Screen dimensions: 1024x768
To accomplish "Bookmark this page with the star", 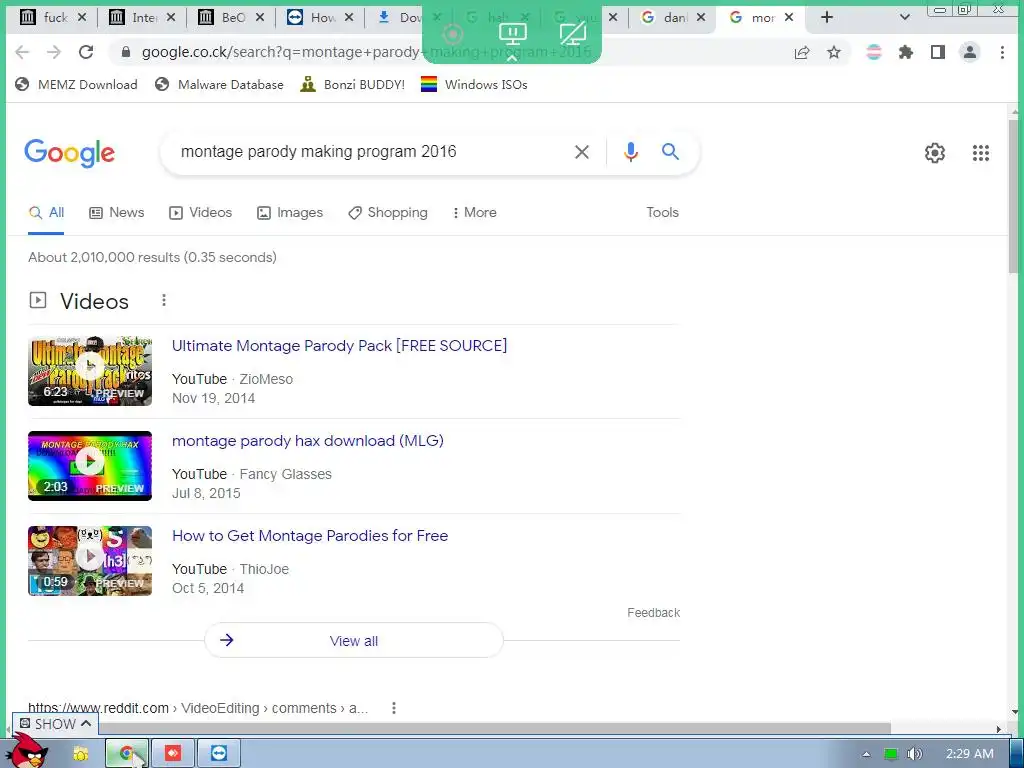I will [834, 52].
